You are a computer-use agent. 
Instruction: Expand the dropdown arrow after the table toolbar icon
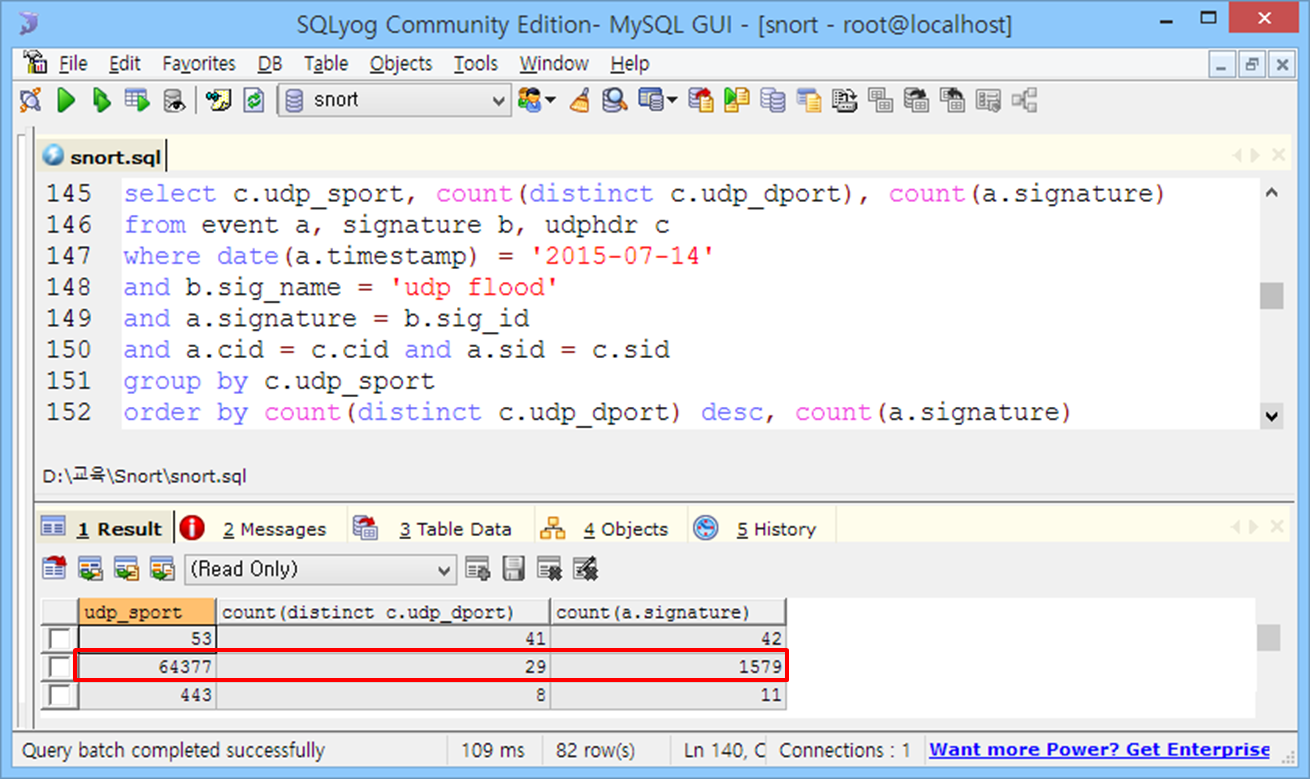pos(672,100)
